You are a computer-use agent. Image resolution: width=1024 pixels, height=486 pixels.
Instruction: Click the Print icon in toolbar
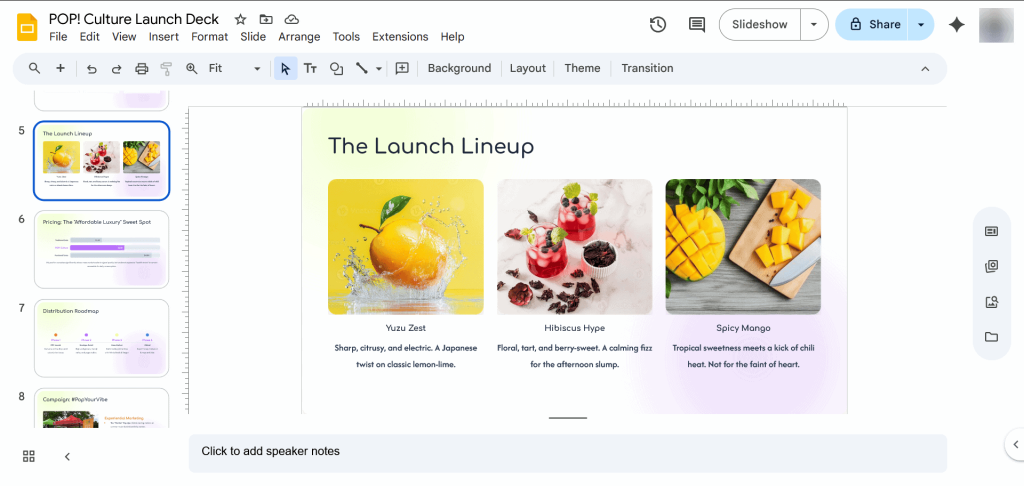[x=141, y=68]
